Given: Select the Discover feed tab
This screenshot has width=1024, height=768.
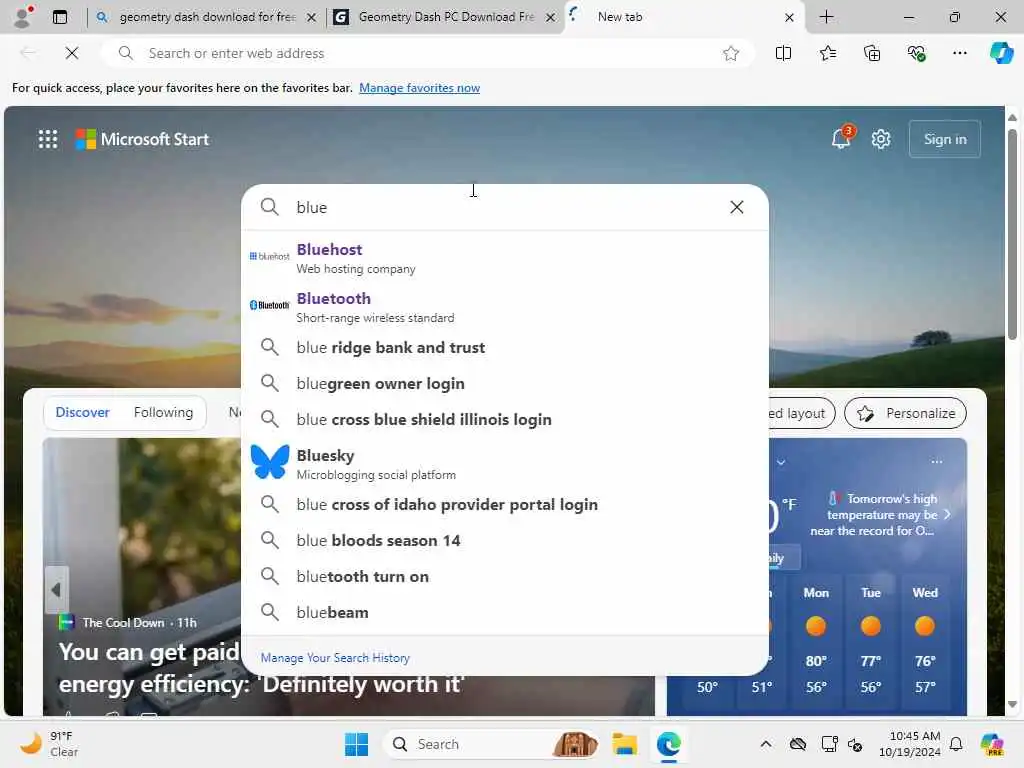Looking at the screenshot, I should [x=82, y=413].
